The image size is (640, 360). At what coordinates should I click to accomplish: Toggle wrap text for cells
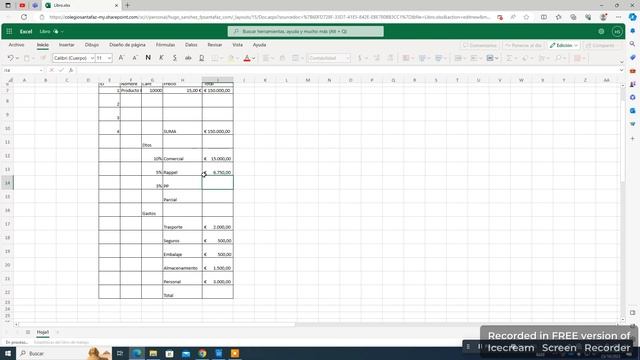click(x=282, y=58)
